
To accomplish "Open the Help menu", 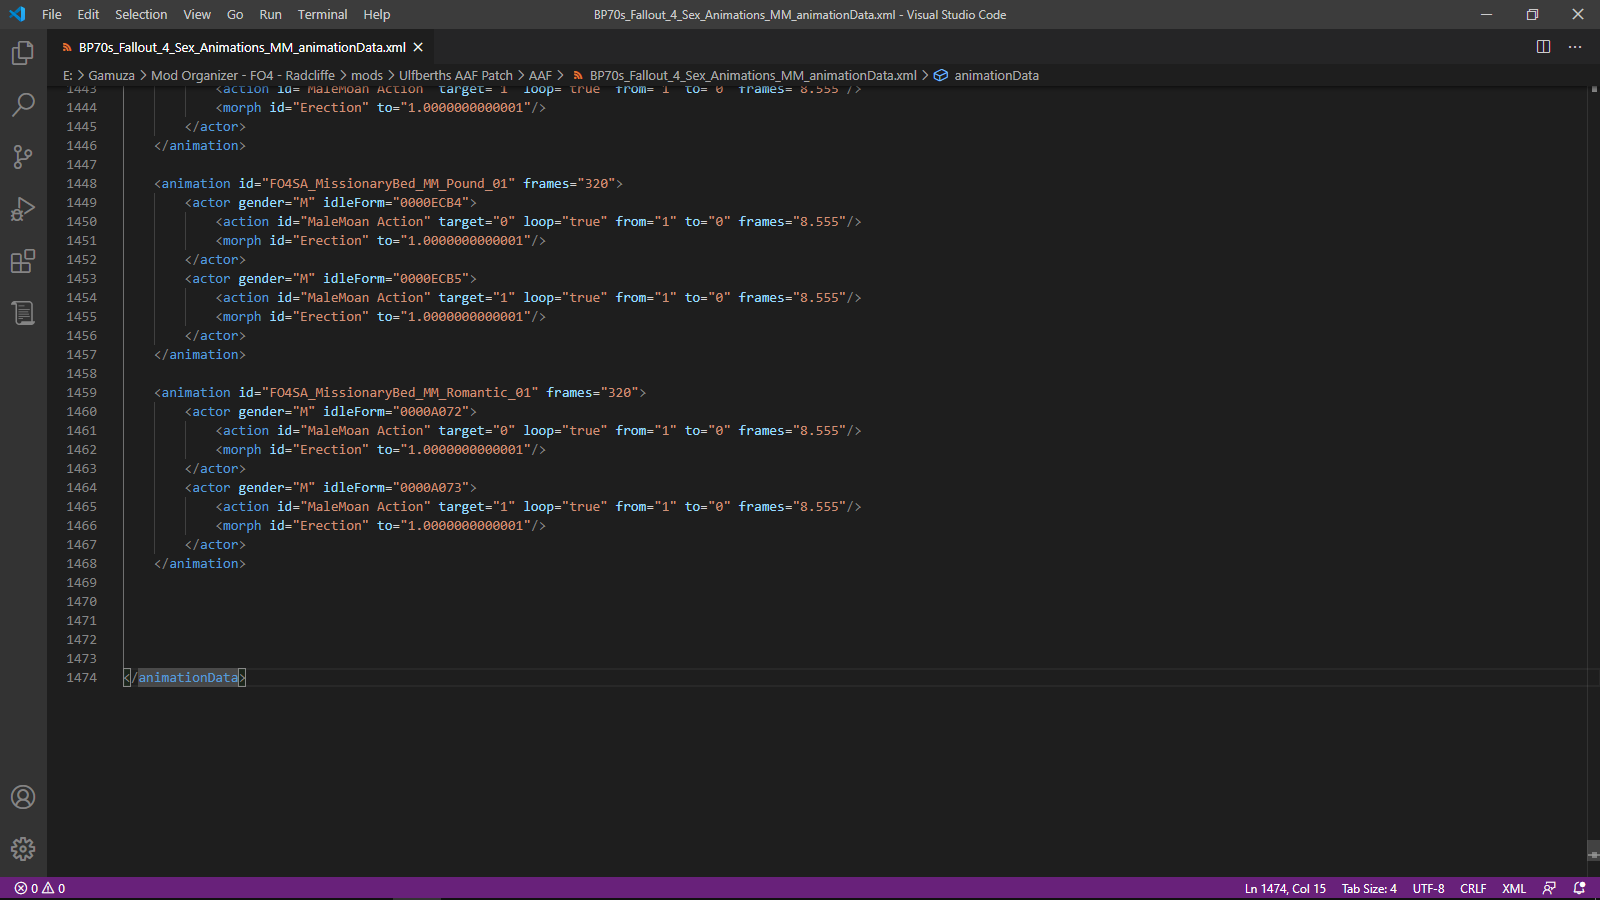I will tap(377, 14).
